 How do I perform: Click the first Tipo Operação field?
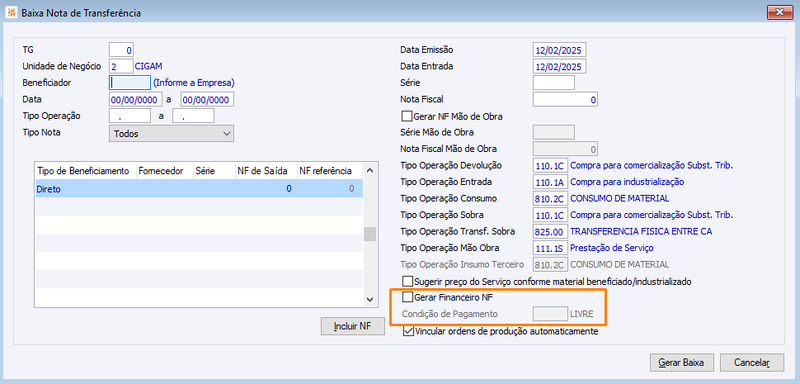coord(130,116)
